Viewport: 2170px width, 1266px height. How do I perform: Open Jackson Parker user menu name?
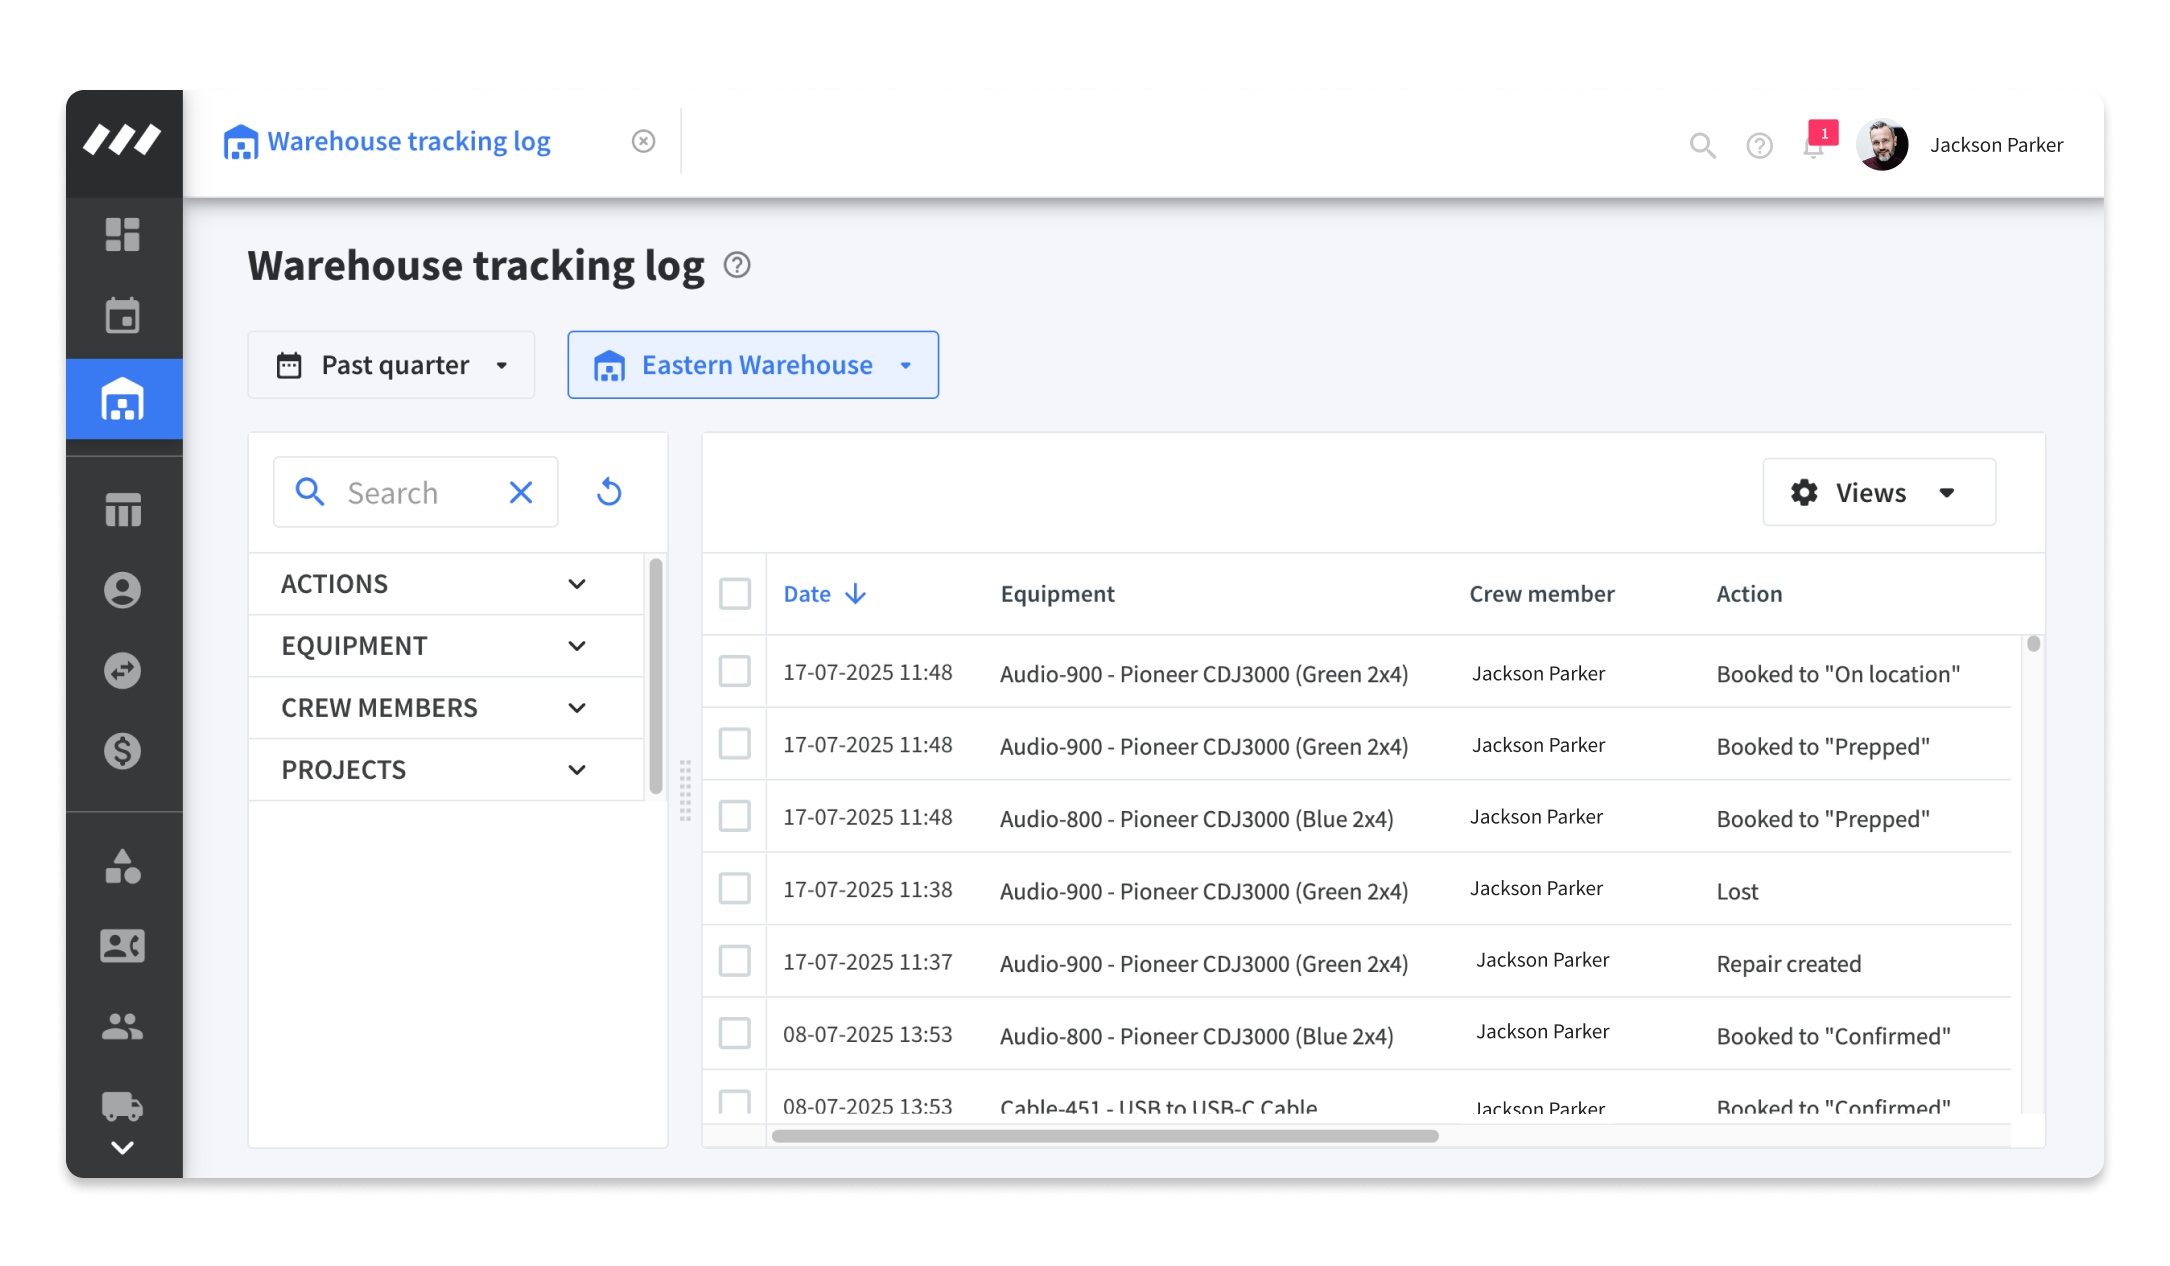(x=1996, y=145)
